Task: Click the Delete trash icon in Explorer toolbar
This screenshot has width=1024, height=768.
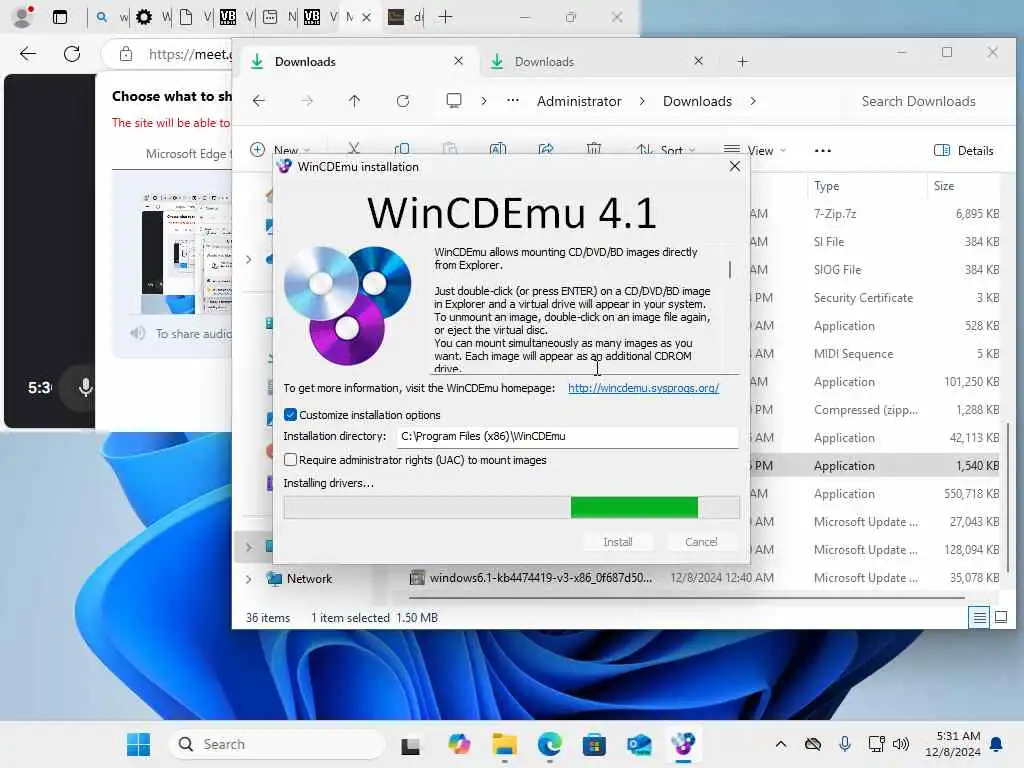Action: (x=594, y=149)
